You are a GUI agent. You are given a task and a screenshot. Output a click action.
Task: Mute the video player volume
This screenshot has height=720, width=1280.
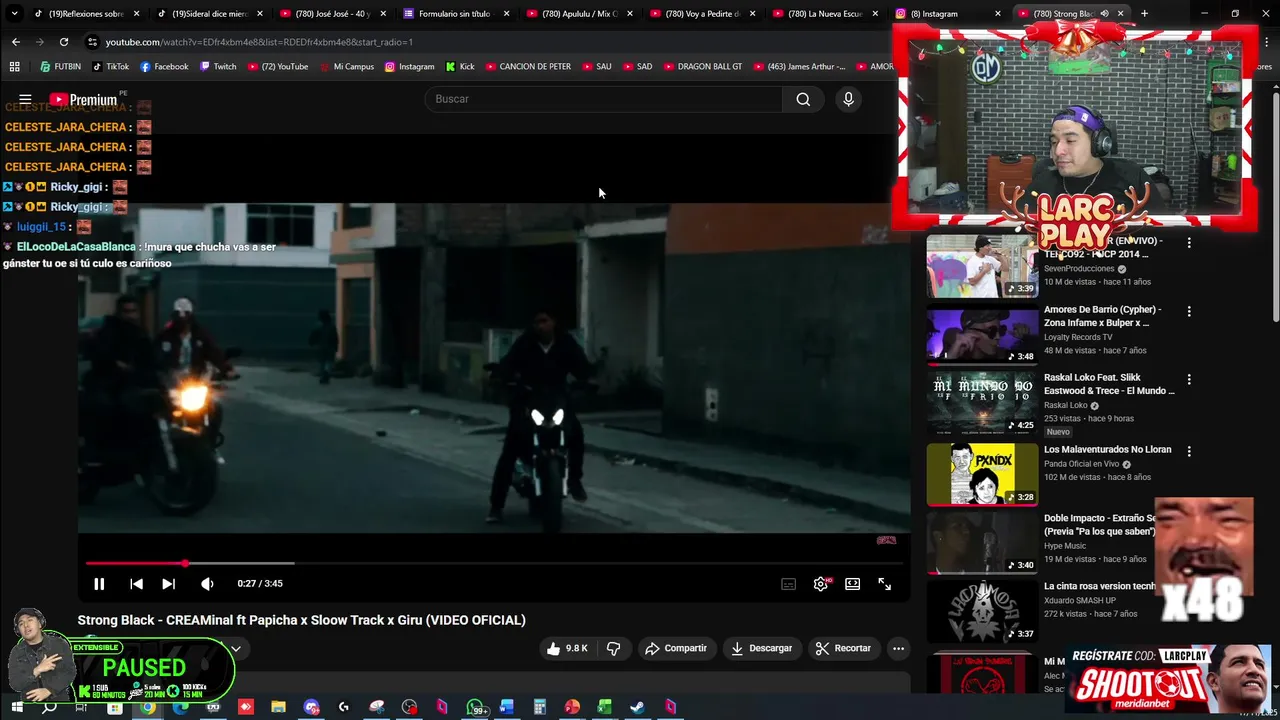point(207,584)
